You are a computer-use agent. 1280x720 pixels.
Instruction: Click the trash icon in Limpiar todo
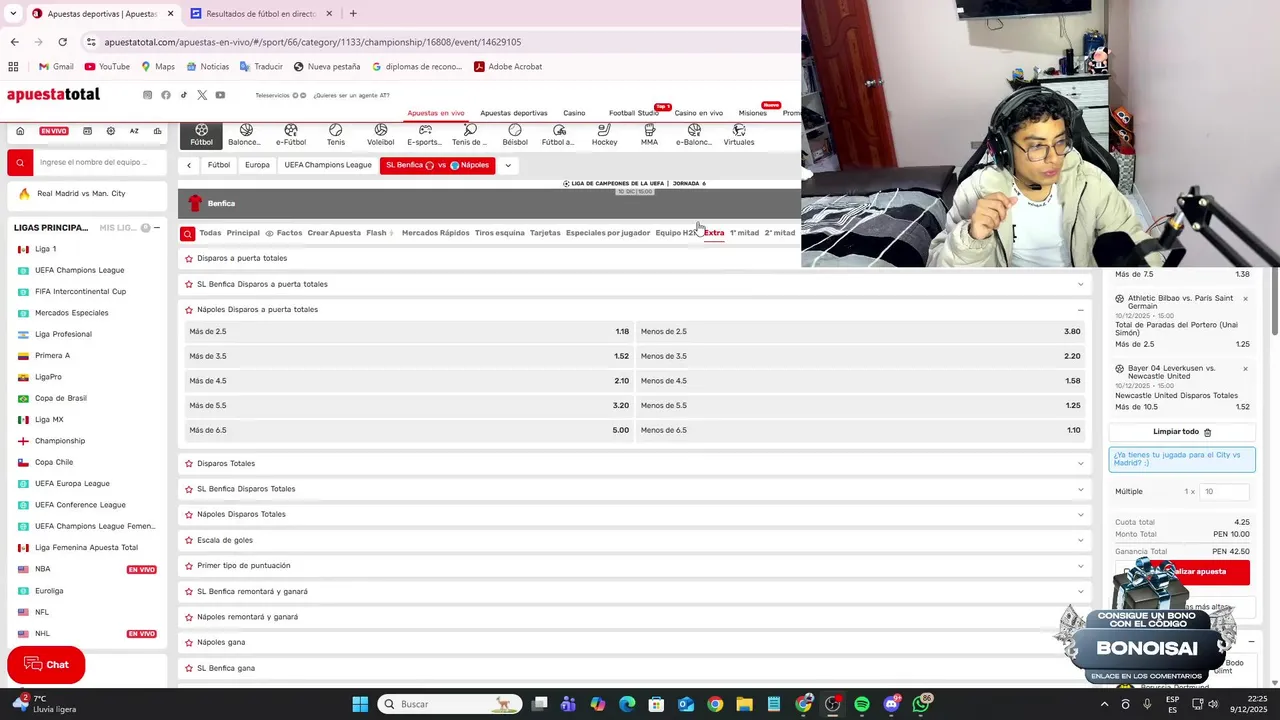1207,432
